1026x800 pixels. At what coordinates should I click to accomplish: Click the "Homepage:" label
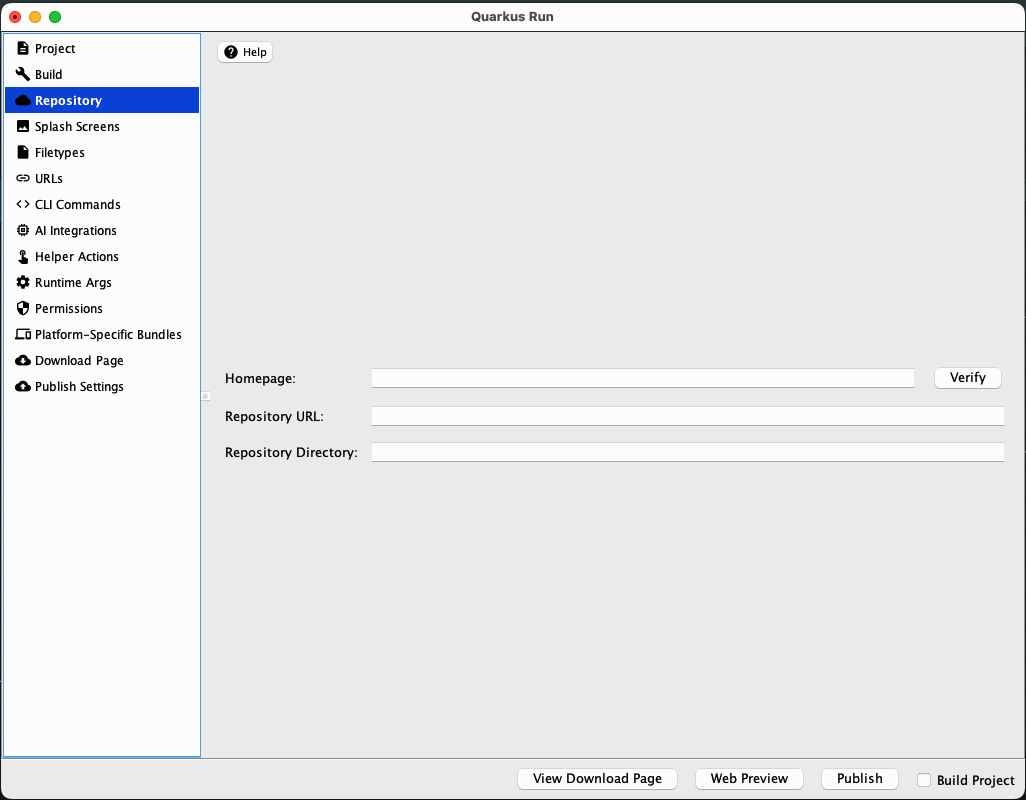260,379
